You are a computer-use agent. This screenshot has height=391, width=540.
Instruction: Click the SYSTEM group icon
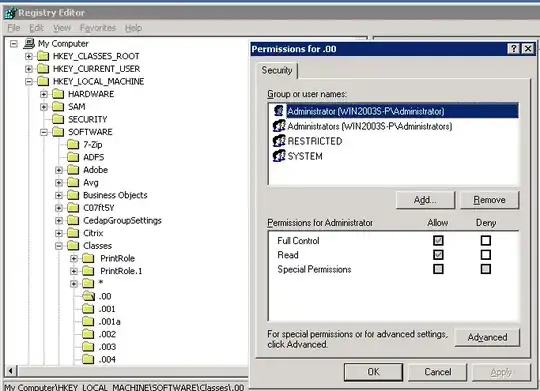pyautogui.click(x=279, y=156)
